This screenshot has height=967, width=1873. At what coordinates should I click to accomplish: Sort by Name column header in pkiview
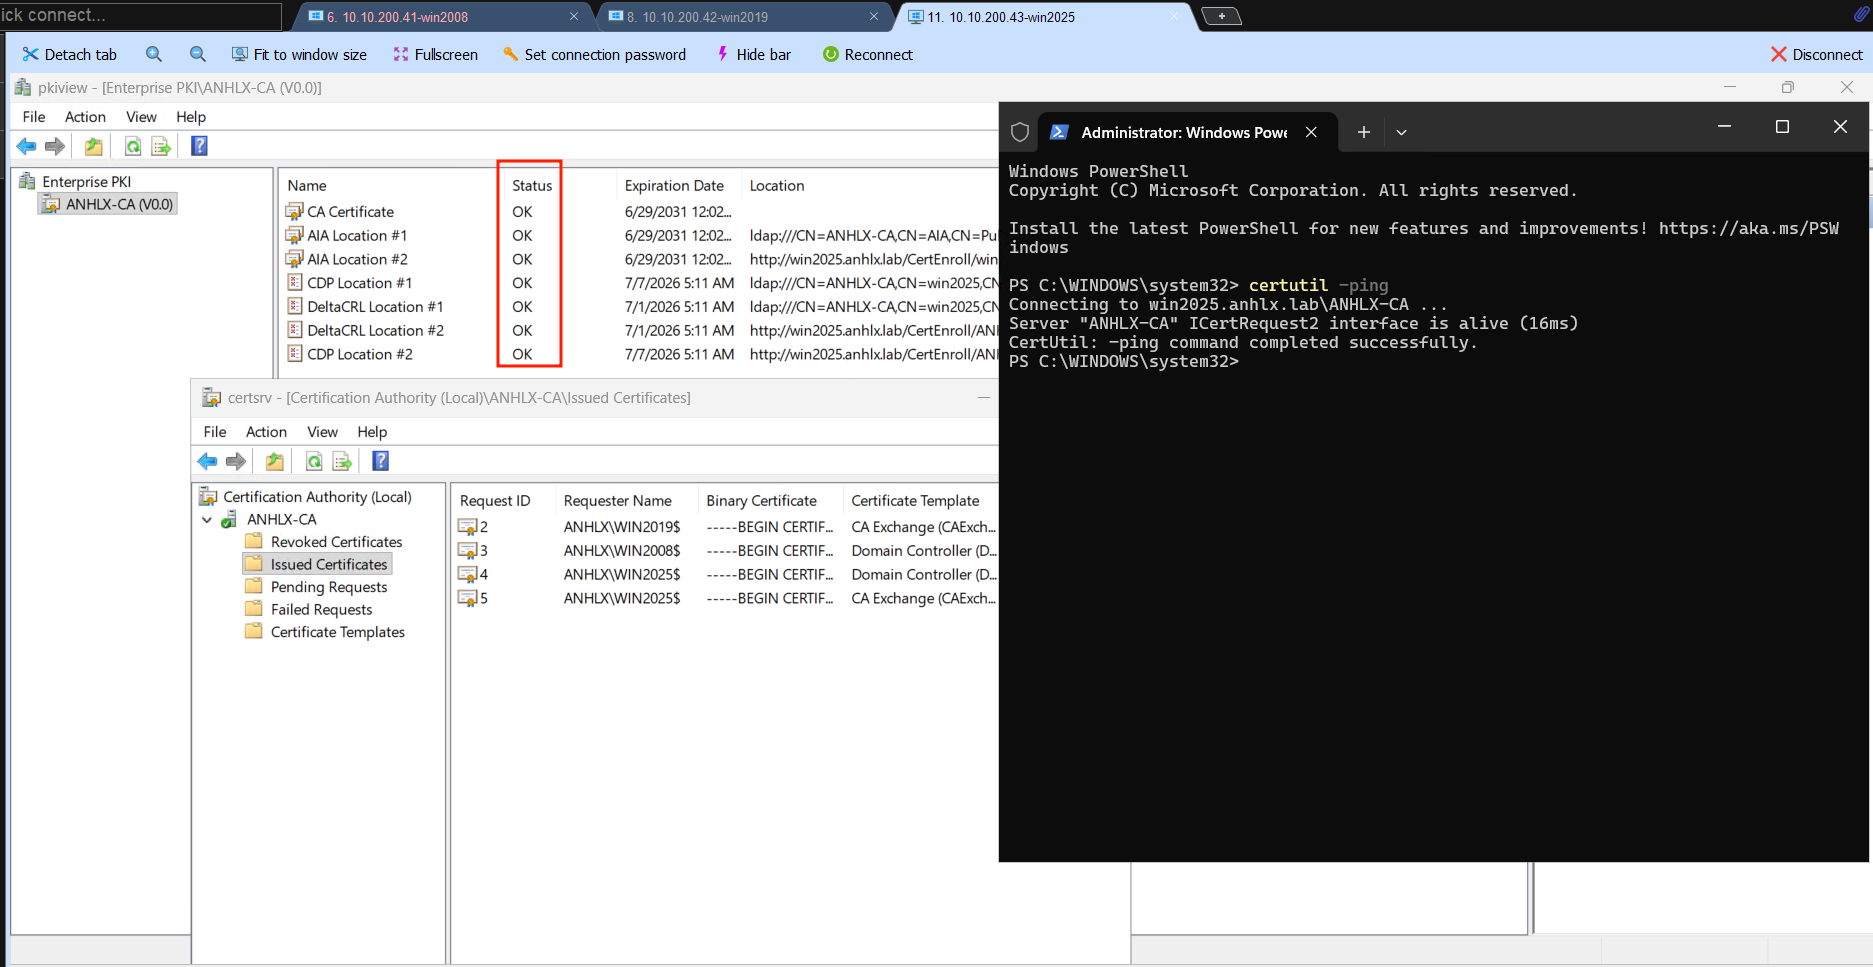pos(307,186)
